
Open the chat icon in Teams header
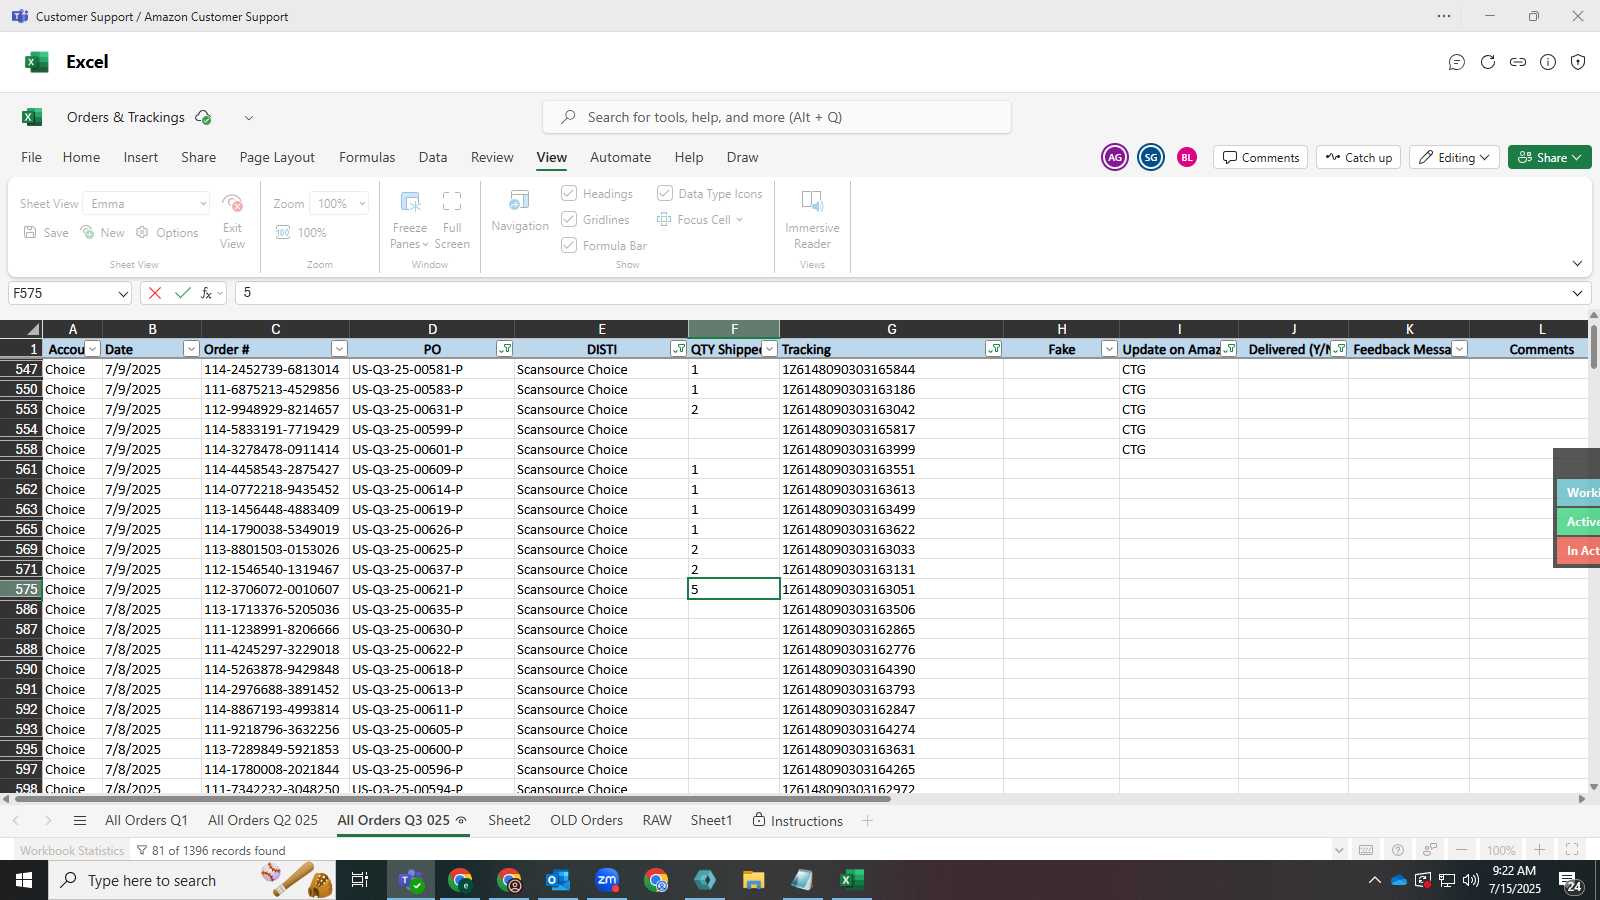point(1457,62)
